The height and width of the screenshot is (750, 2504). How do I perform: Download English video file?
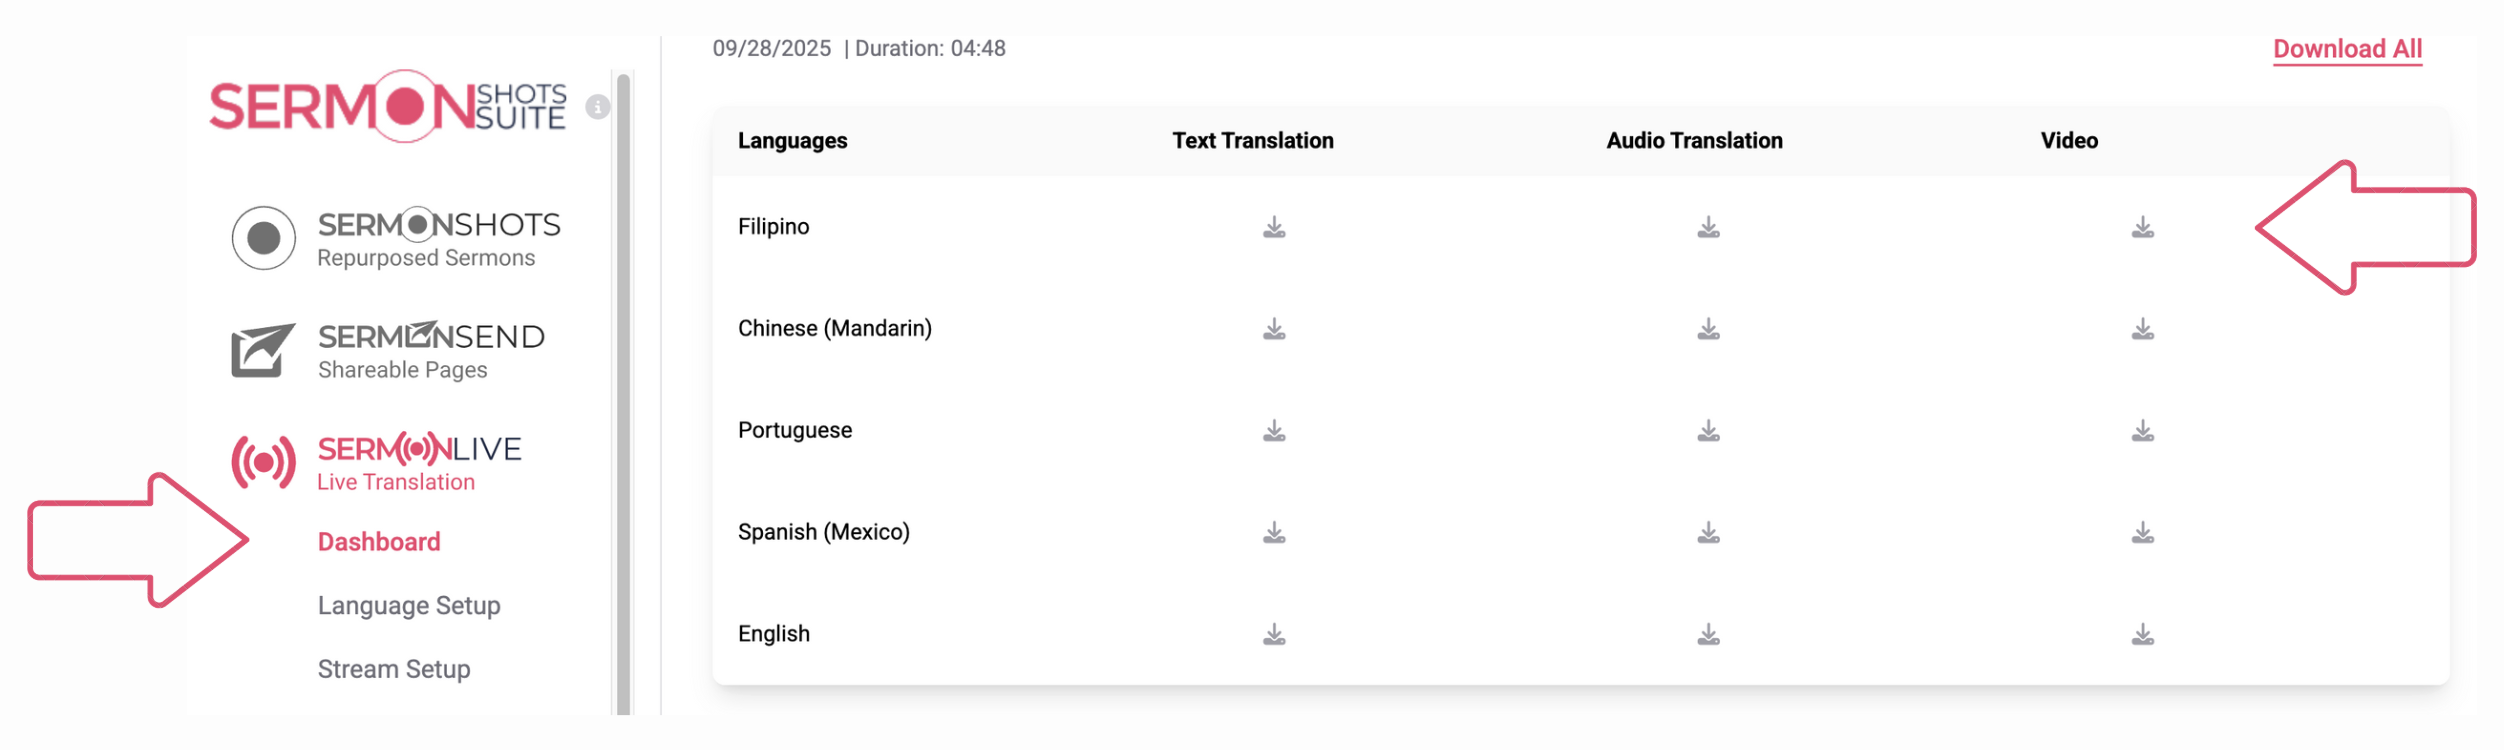[2142, 635]
